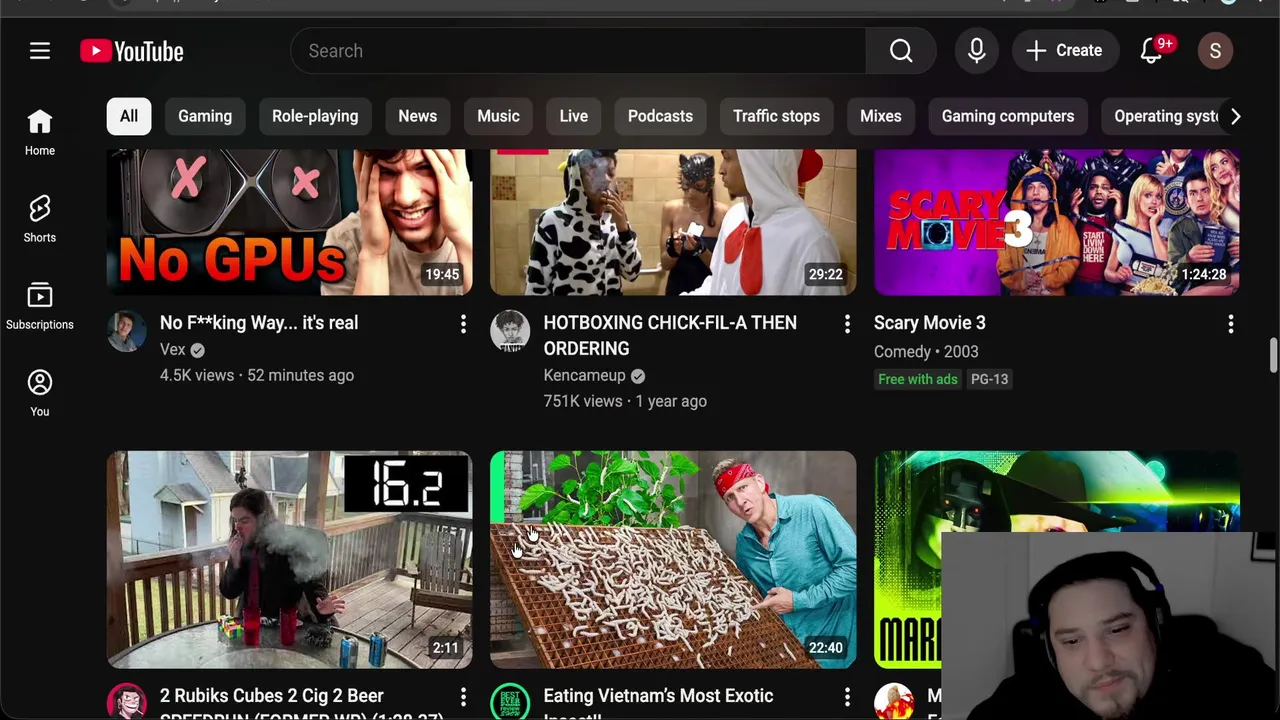Screen dimensions: 1280x720
Task: Open the Vietnam insect video thumbnail
Action: click(673, 559)
